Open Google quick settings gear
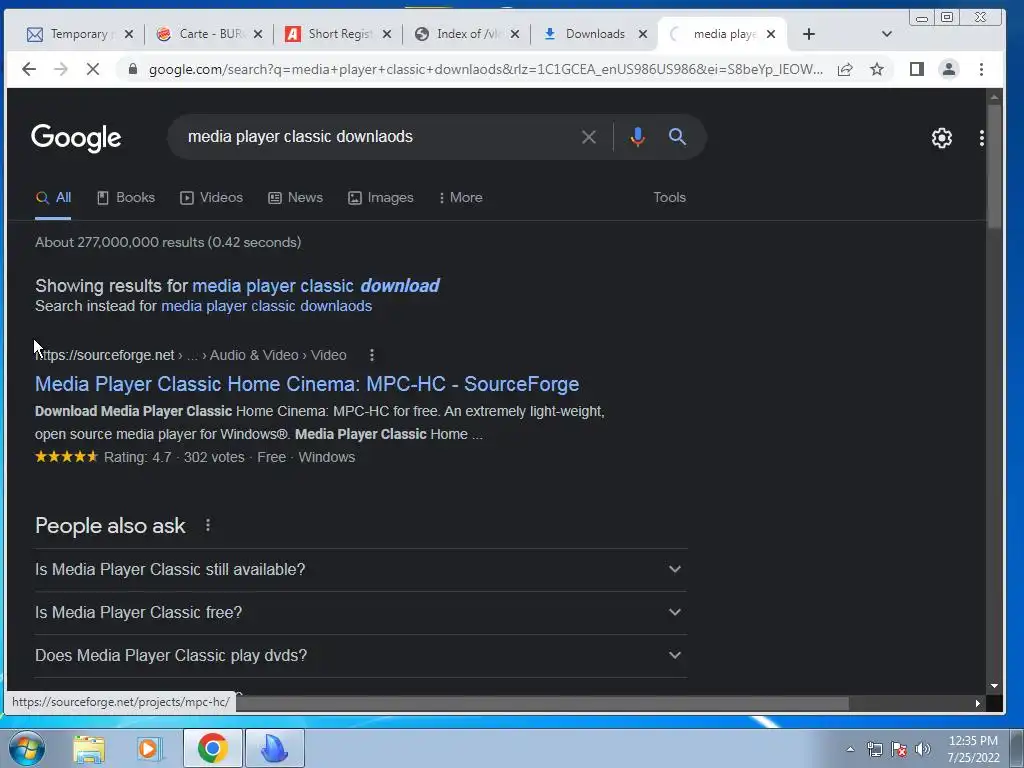 click(942, 138)
